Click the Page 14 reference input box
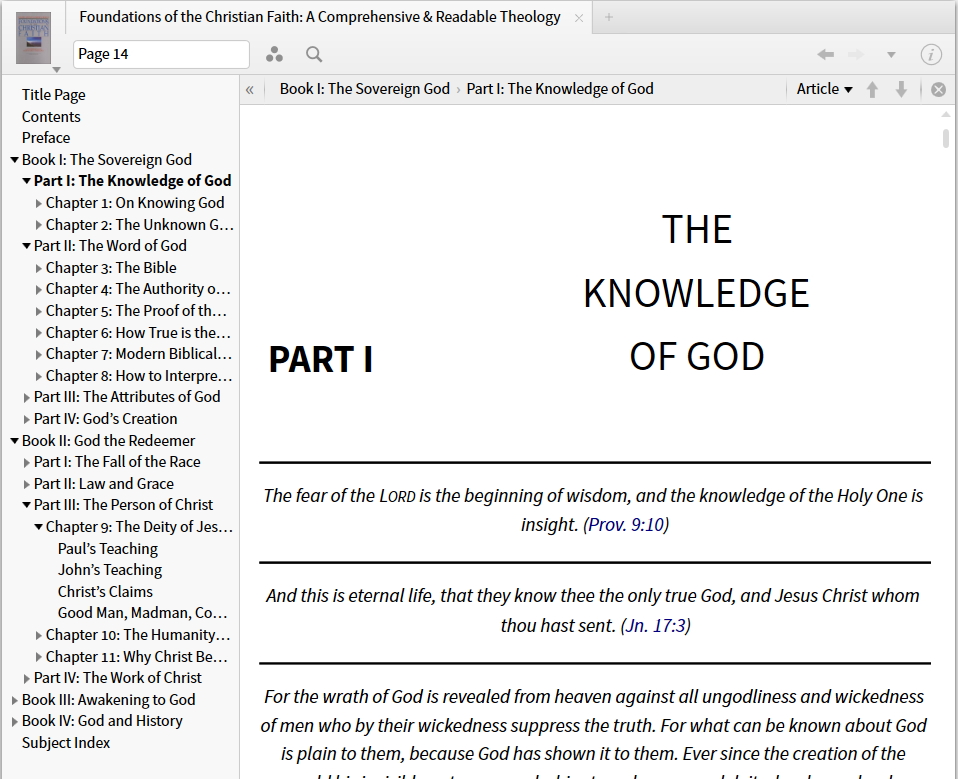 click(x=161, y=54)
